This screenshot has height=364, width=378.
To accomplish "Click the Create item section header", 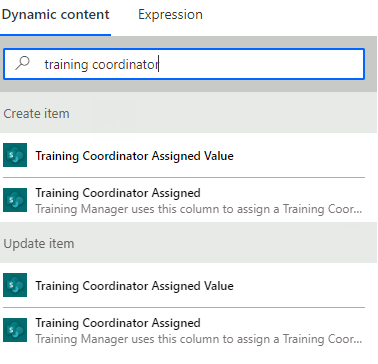I will (188, 113).
